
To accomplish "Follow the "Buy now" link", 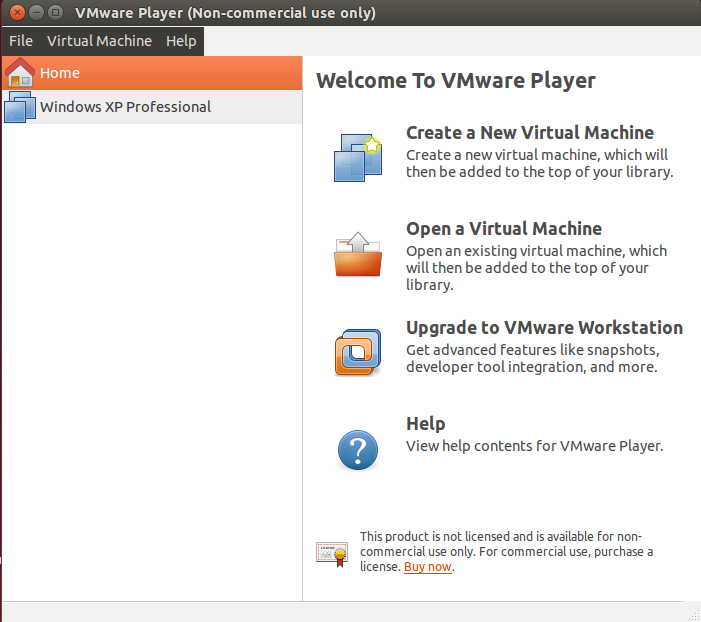I will click(x=427, y=567).
